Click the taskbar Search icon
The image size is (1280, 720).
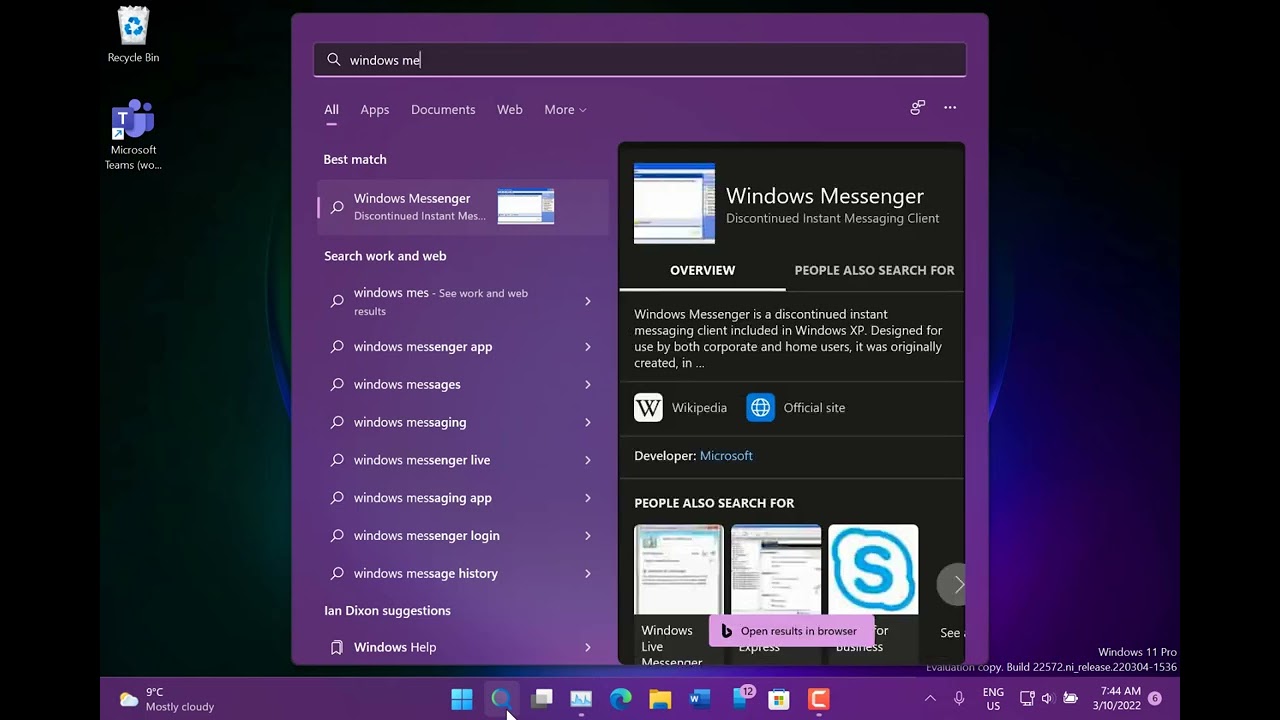[501, 699]
